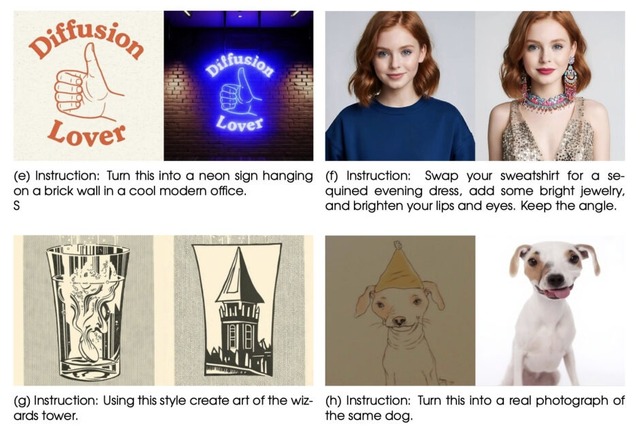
Task: Click the caption (f) sequined dress instruction
Action: click(475, 191)
